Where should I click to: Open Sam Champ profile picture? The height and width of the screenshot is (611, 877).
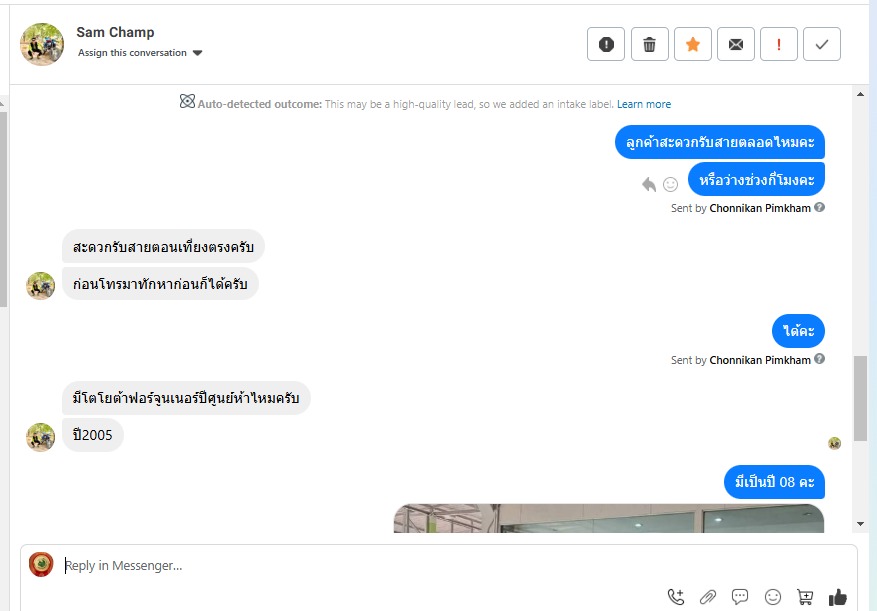[42, 44]
